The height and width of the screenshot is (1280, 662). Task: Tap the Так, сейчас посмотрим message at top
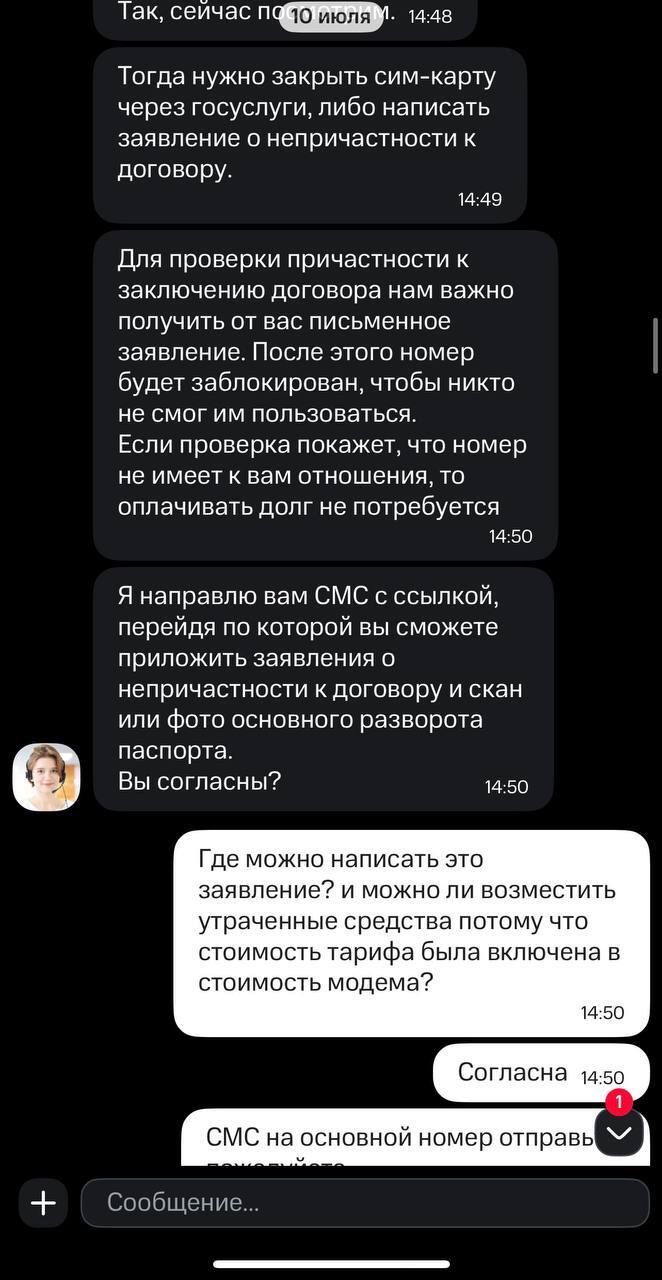[200, 14]
